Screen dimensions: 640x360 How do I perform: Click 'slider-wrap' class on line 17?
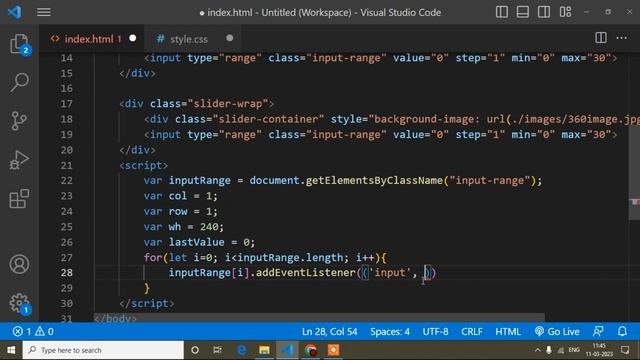pos(227,104)
